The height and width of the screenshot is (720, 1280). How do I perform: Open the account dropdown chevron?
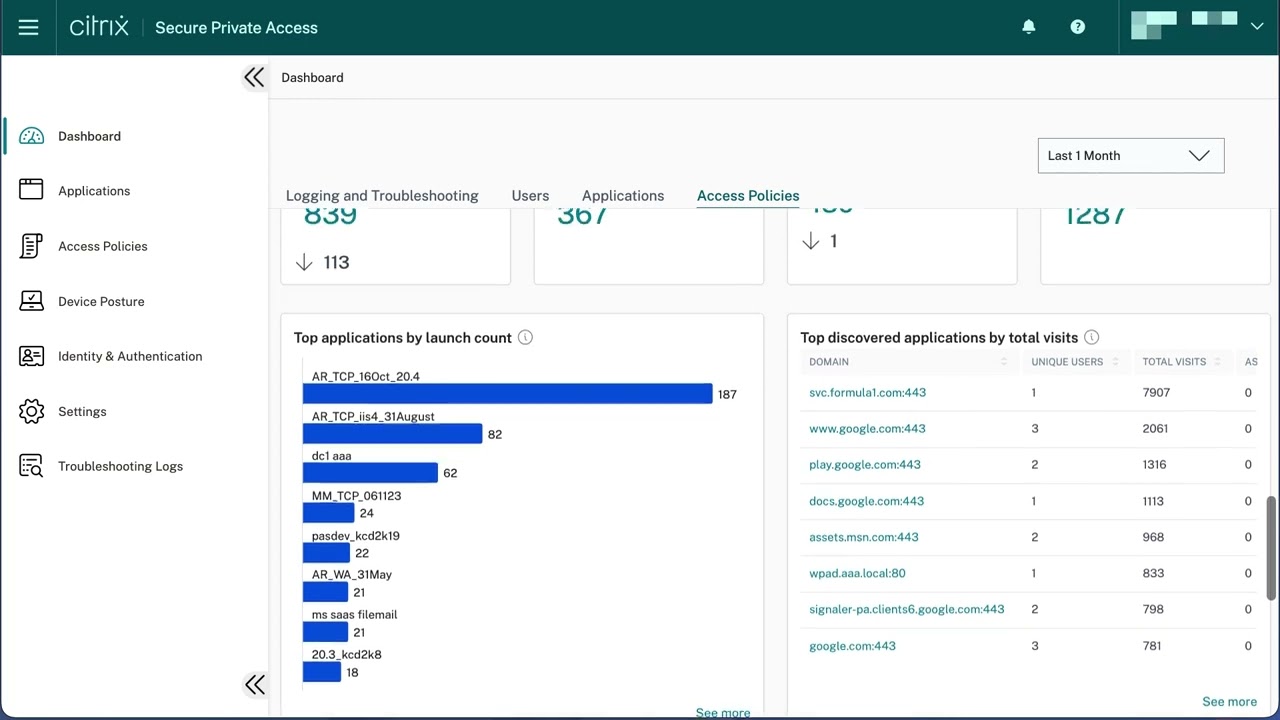click(x=1257, y=27)
